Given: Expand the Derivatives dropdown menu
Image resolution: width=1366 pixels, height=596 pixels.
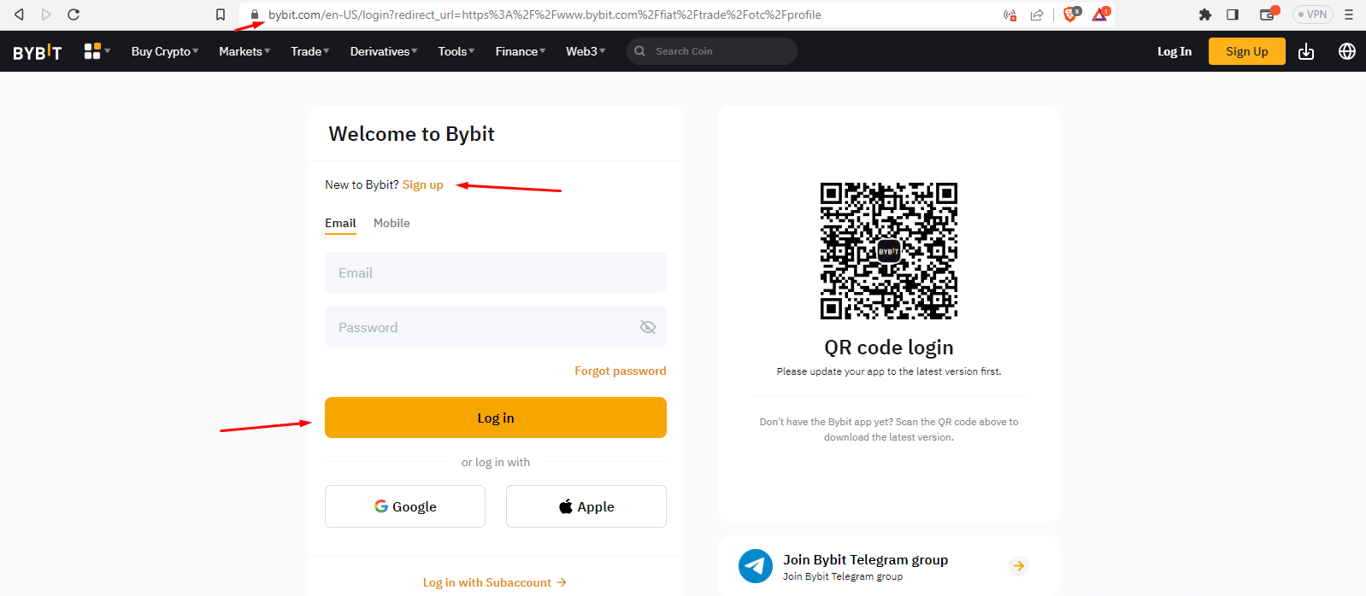Looking at the screenshot, I should pos(384,52).
